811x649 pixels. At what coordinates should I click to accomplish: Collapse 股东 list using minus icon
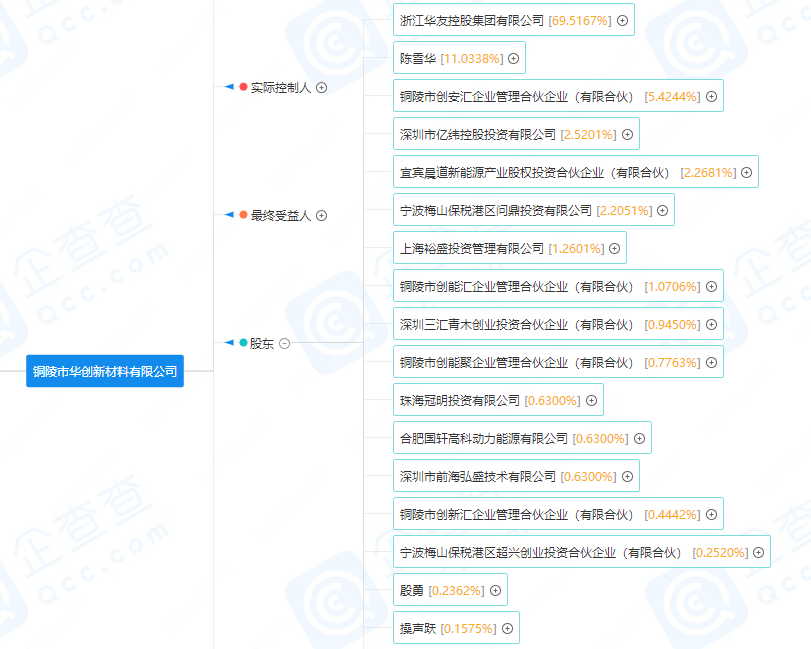pyautogui.click(x=283, y=343)
